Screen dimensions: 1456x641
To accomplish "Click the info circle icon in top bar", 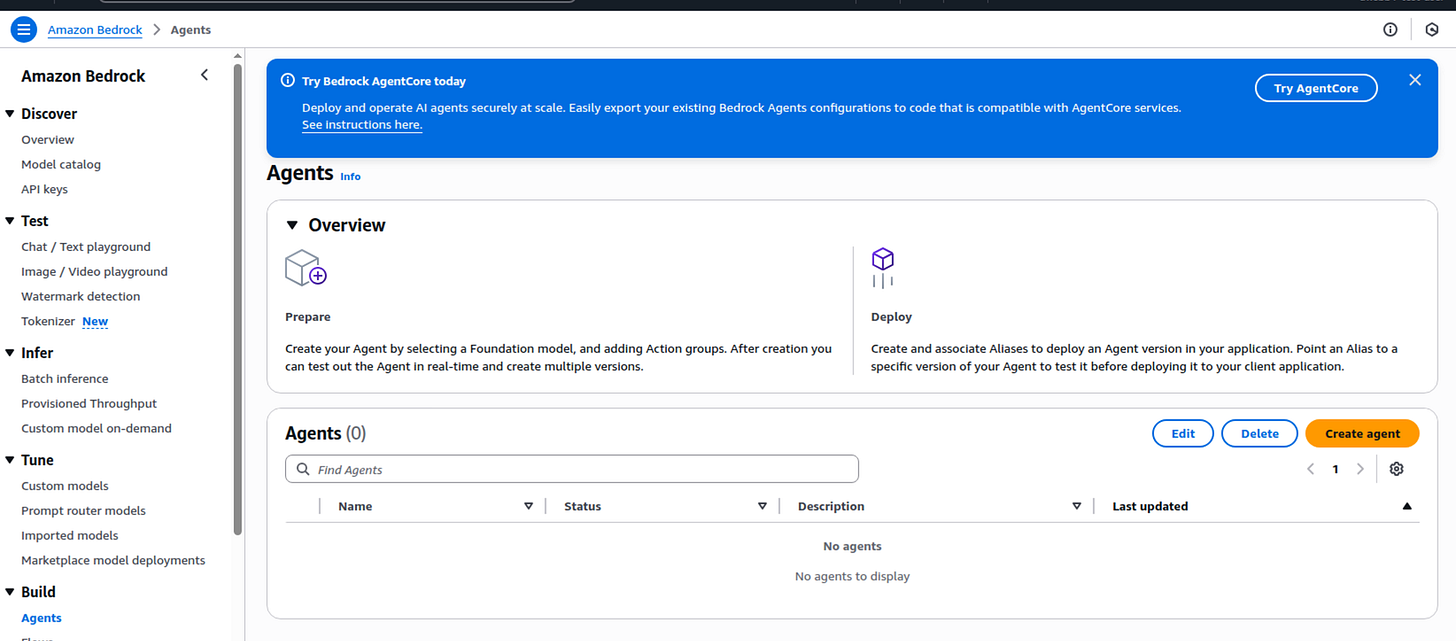I will point(1390,30).
